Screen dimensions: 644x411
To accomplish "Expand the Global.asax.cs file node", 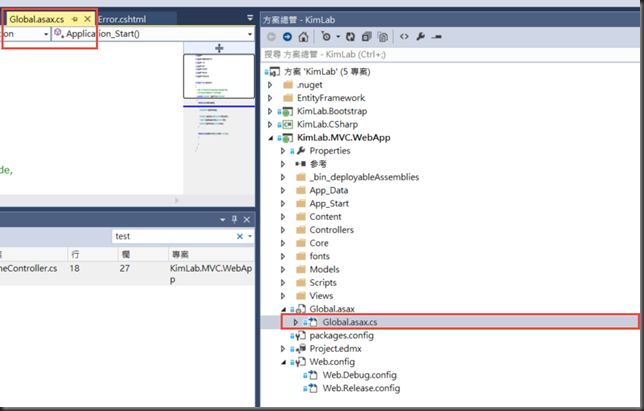I will point(296,322).
